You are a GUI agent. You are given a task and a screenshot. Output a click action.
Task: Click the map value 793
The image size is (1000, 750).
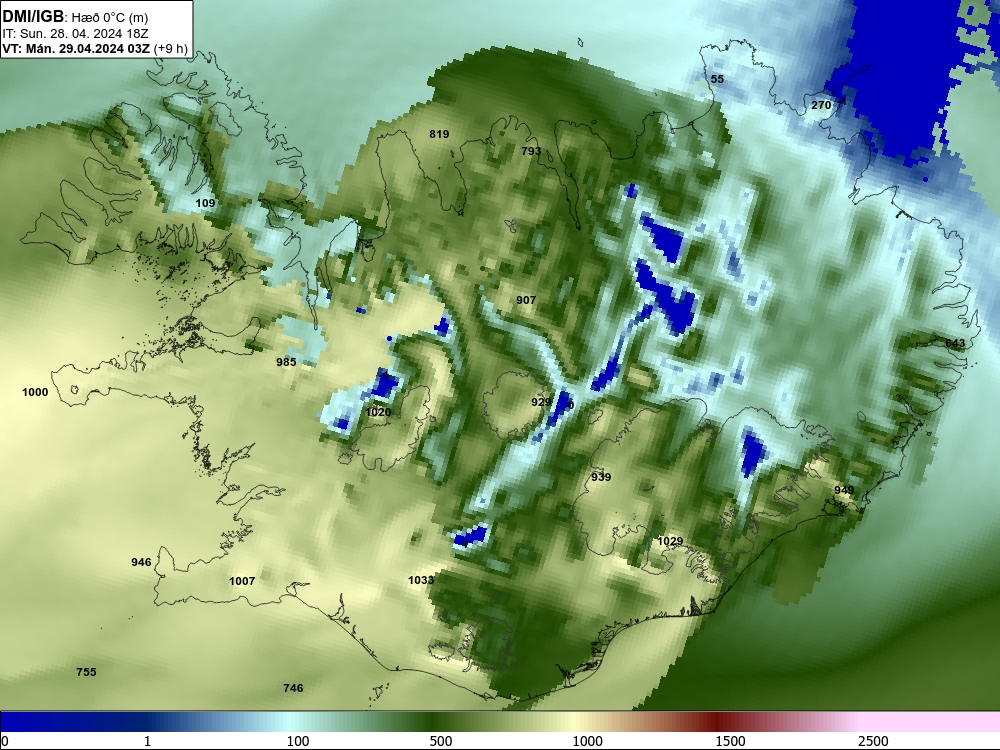[531, 151]
